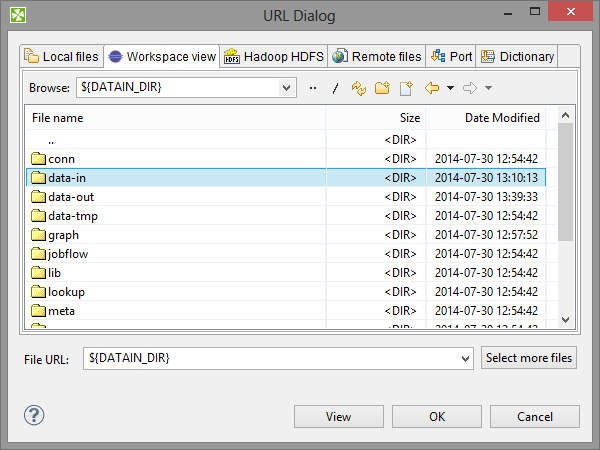This screenshot has width=600, height=450.
Task: Switch to the Dictionary tab
Action: click(x=517, y=57)
